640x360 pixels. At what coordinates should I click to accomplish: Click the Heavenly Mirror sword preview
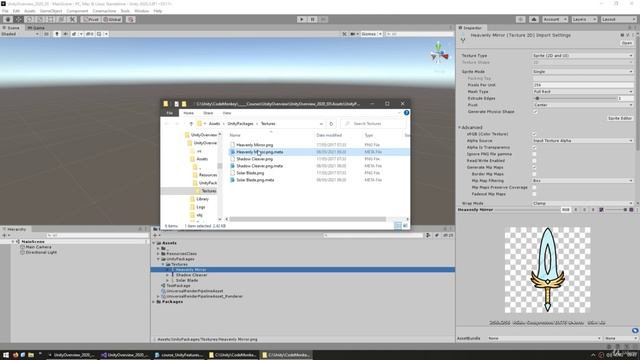click(x=547, y=270)
